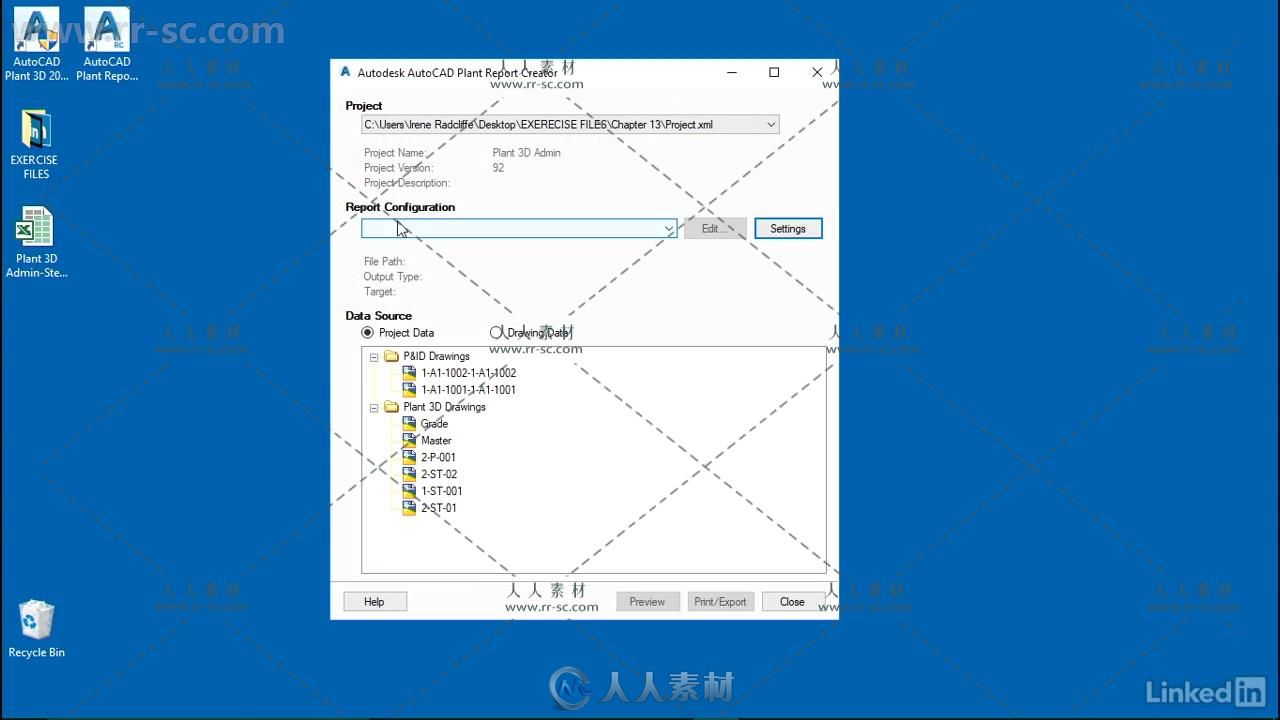Viewport: 1280px width, 720px height.
Task: Click drawing icon beside 1-ST-001
Action: tap(409, 491)
